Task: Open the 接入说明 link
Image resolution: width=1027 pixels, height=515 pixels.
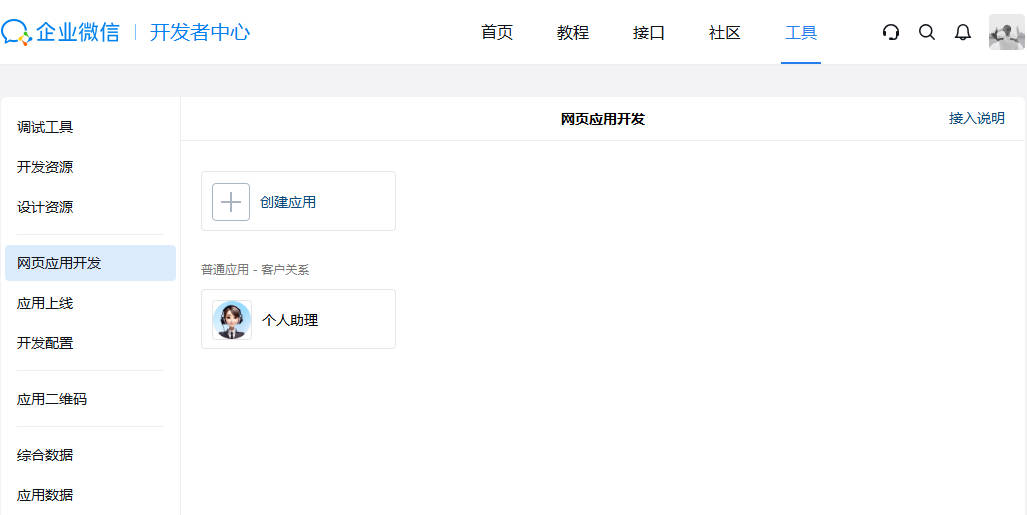Action: point(976,118)
